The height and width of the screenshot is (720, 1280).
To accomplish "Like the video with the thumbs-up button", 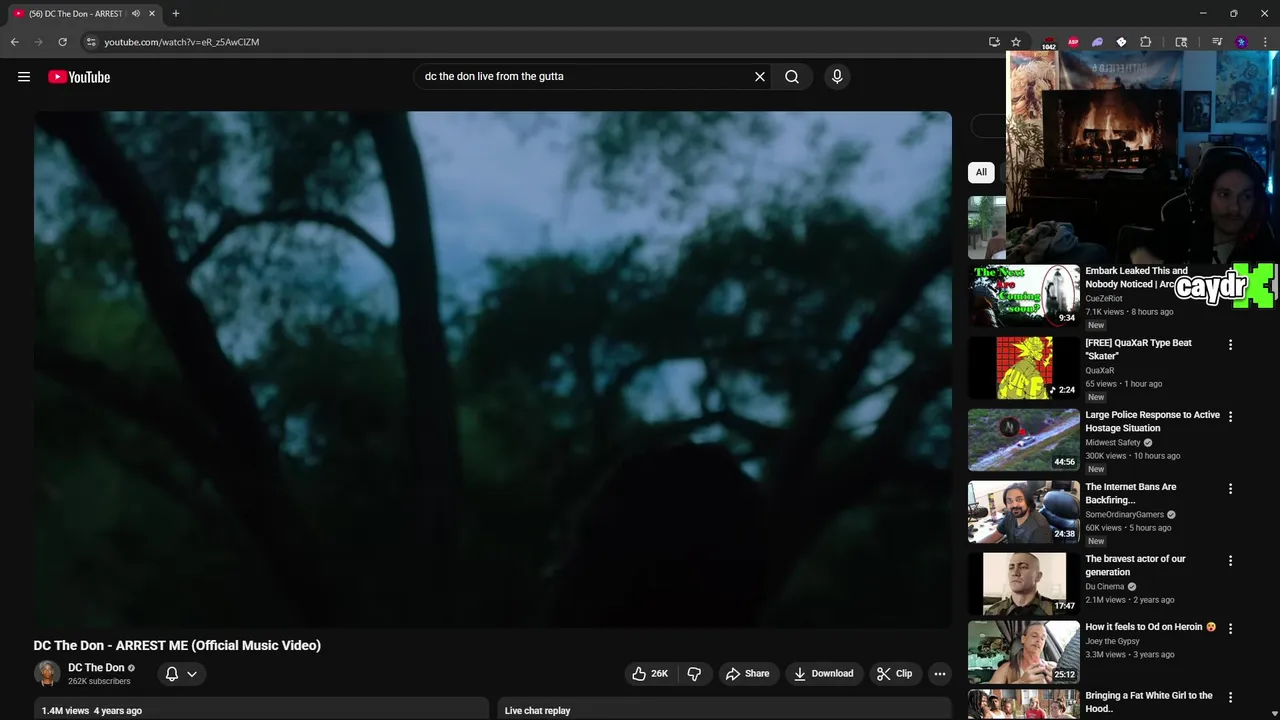I will click(650, 674).
